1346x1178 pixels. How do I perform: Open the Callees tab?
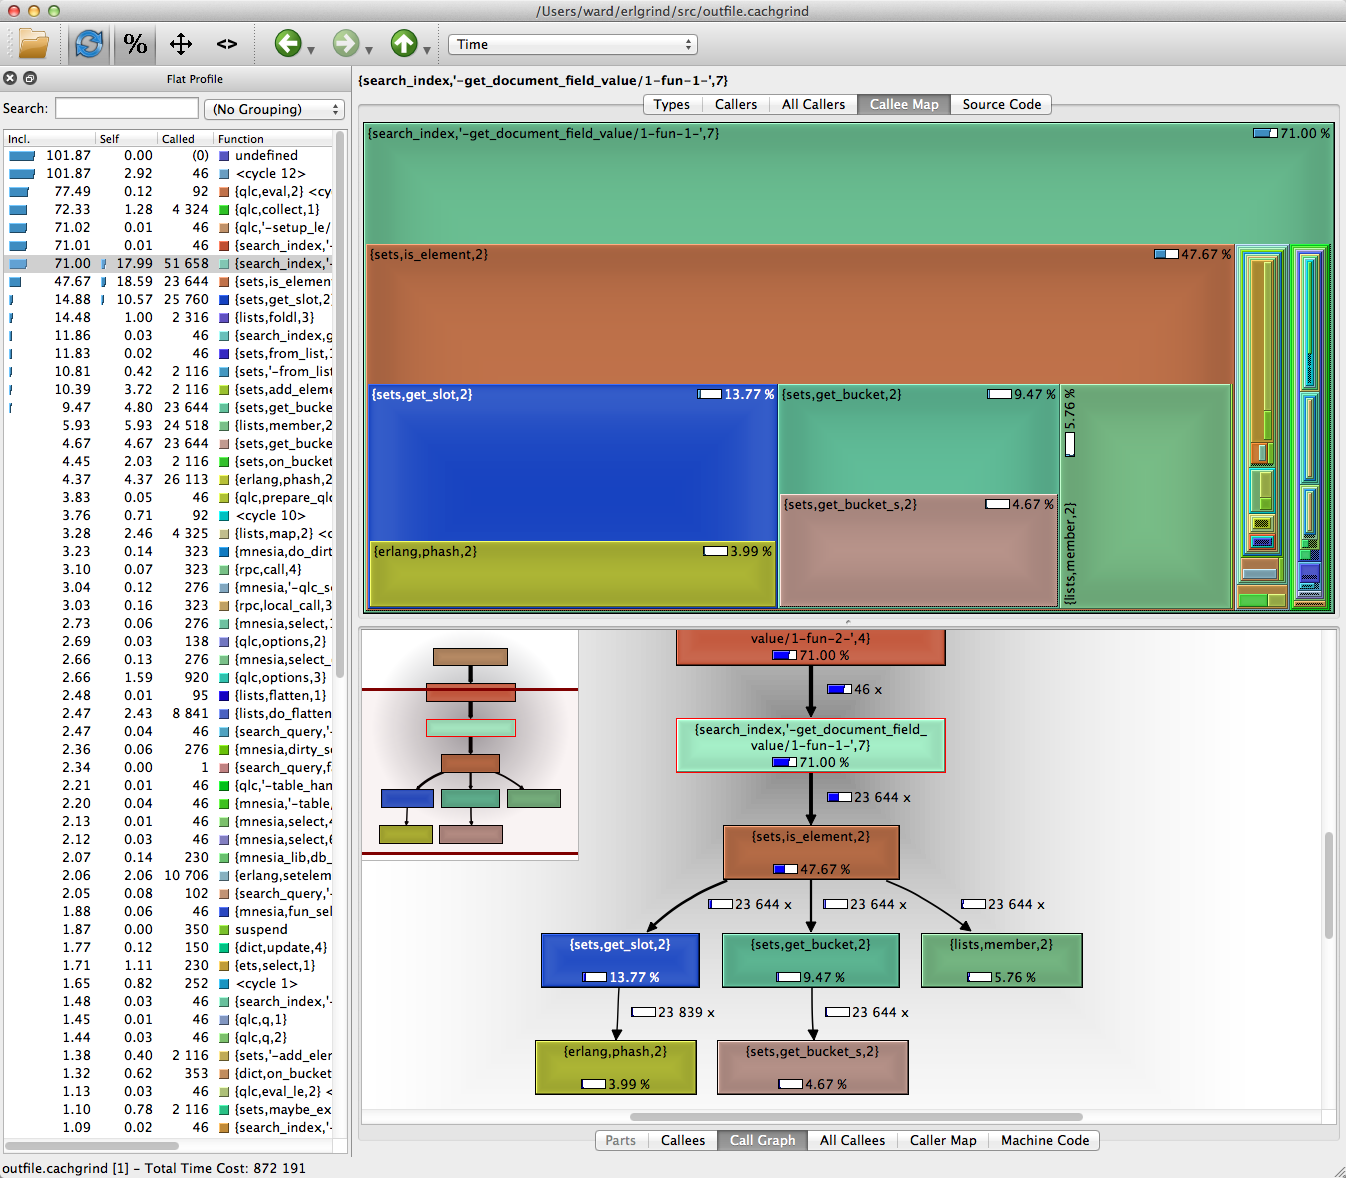(x=683, y=1140)
